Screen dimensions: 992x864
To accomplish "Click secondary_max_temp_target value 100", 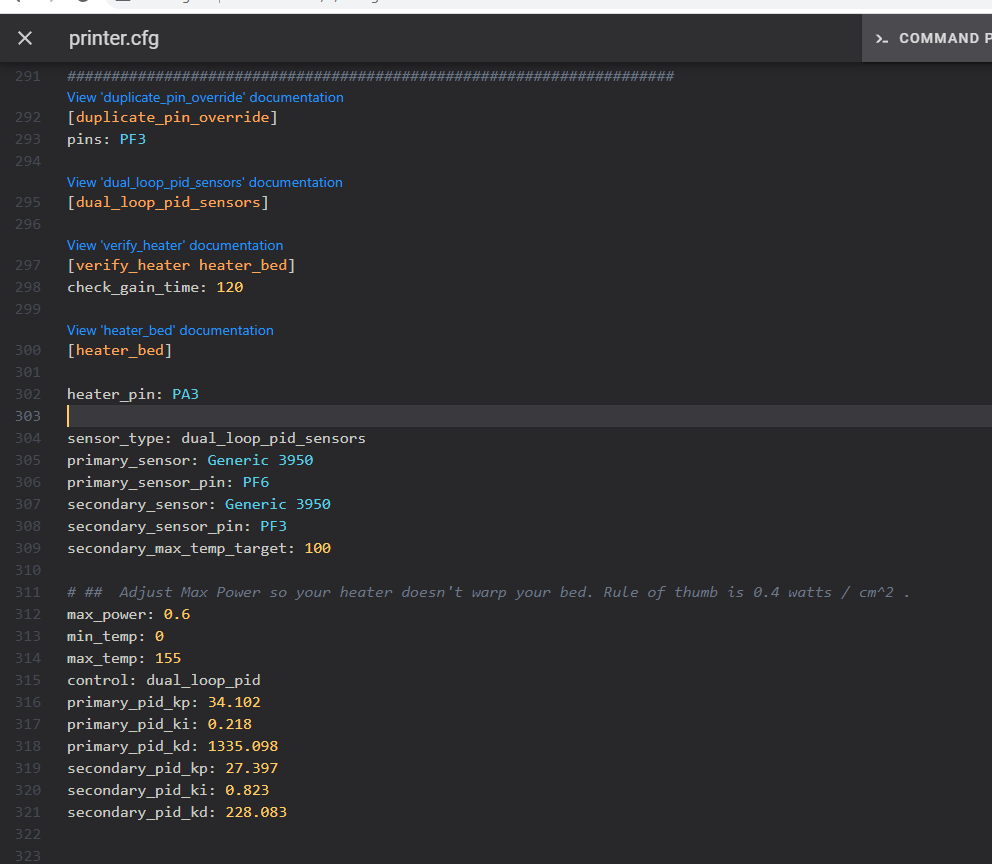I will pos(318,548).
